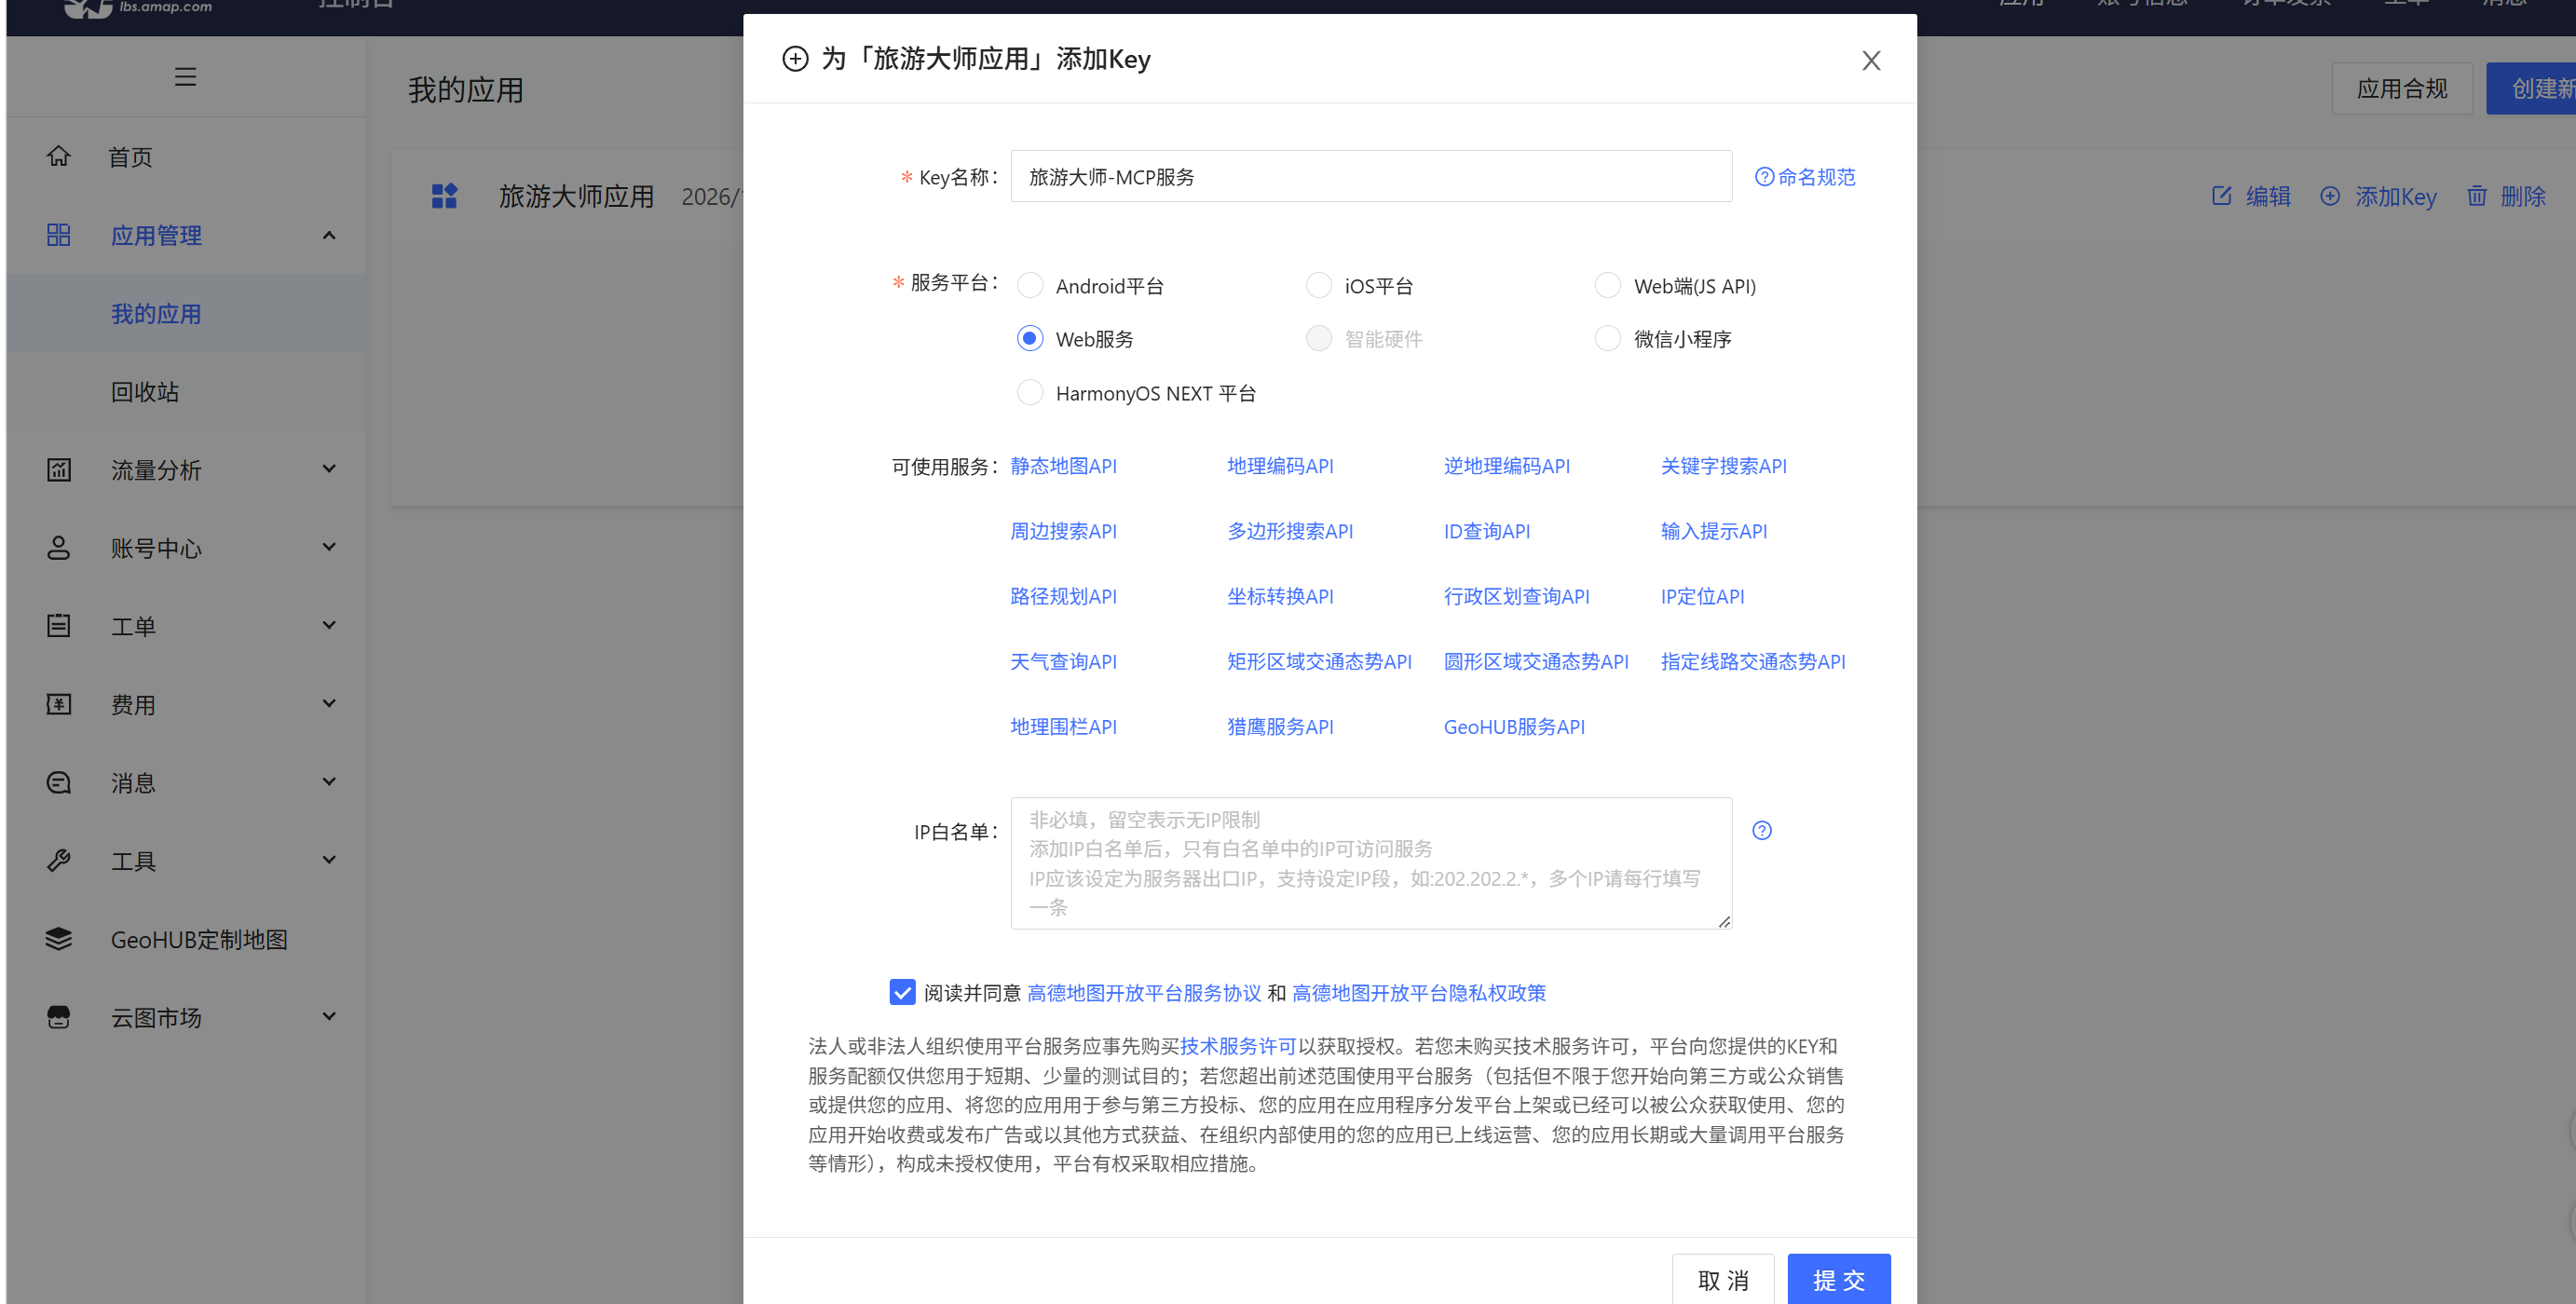2576x1304 pixels.
Task: Open the 回收站 sidebar item
Action: coord(145,392)
